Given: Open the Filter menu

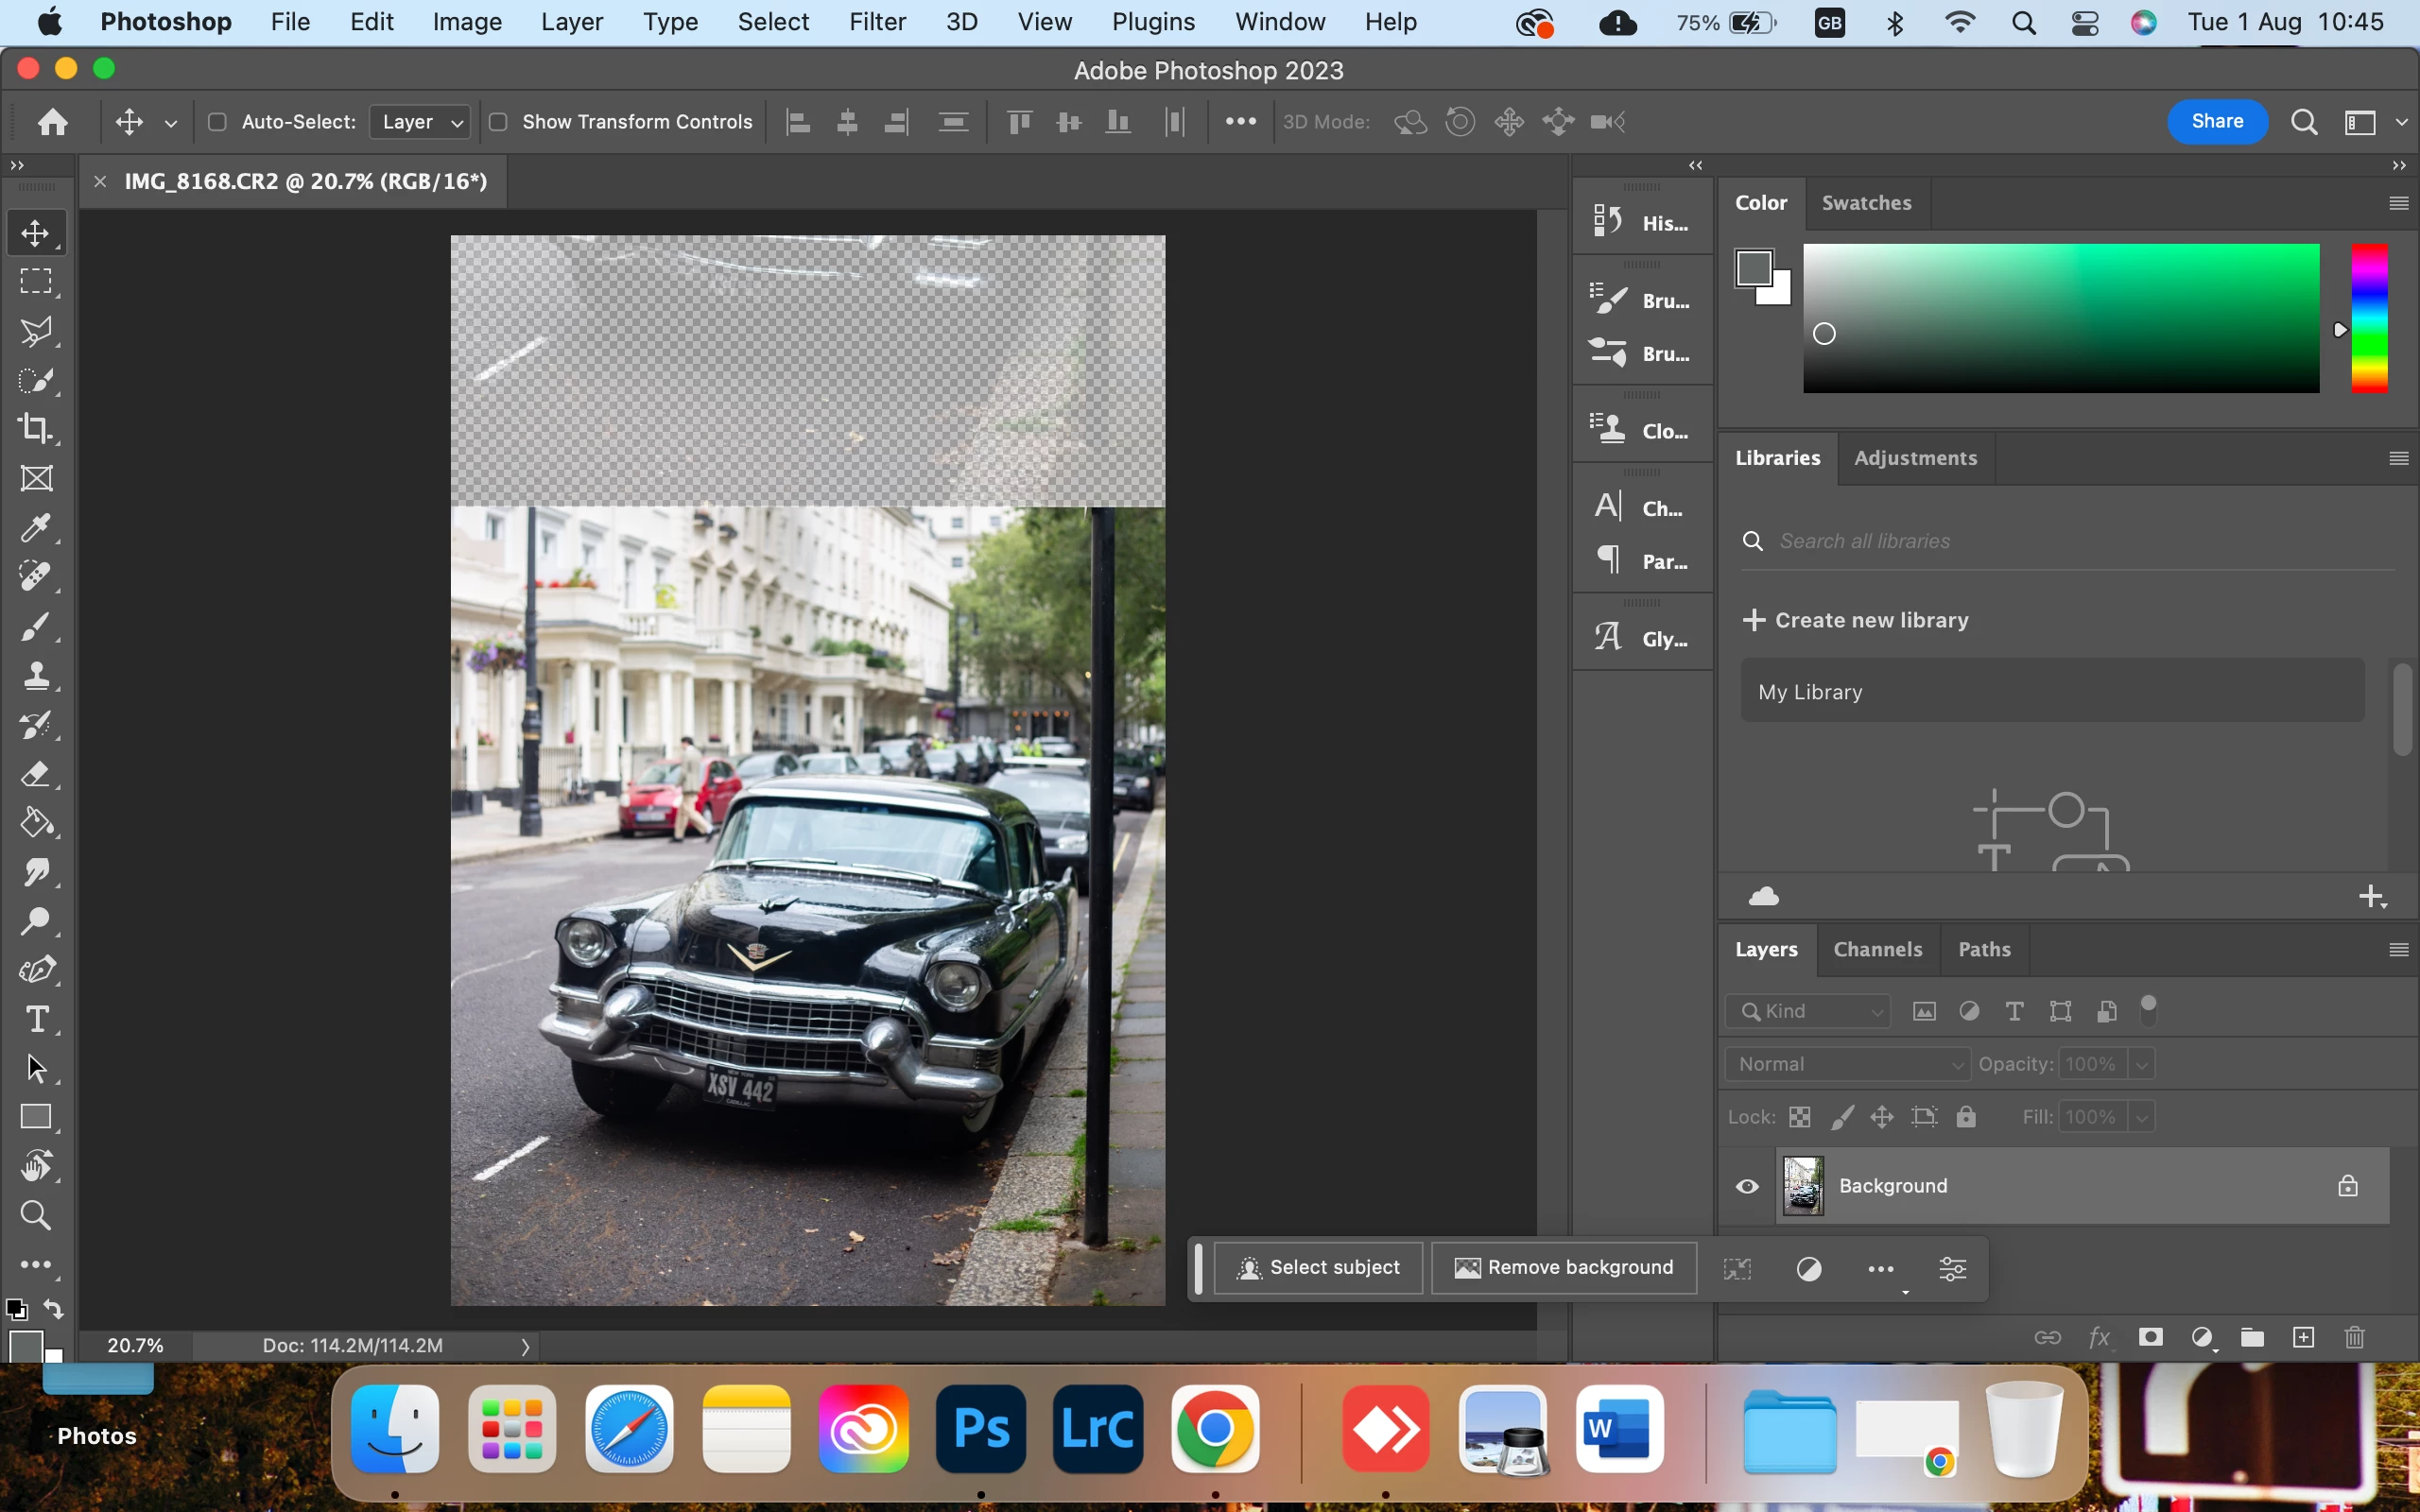Looking at the screenshot, I should click(876, 22).
